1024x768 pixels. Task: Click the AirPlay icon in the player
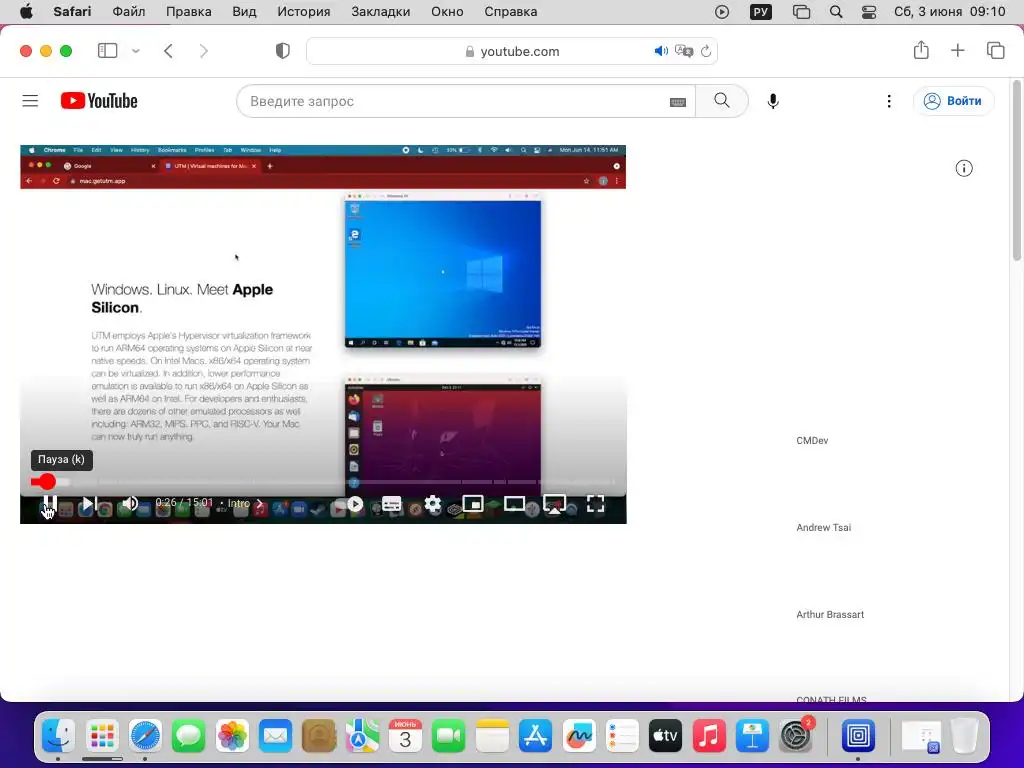[554, 504]
